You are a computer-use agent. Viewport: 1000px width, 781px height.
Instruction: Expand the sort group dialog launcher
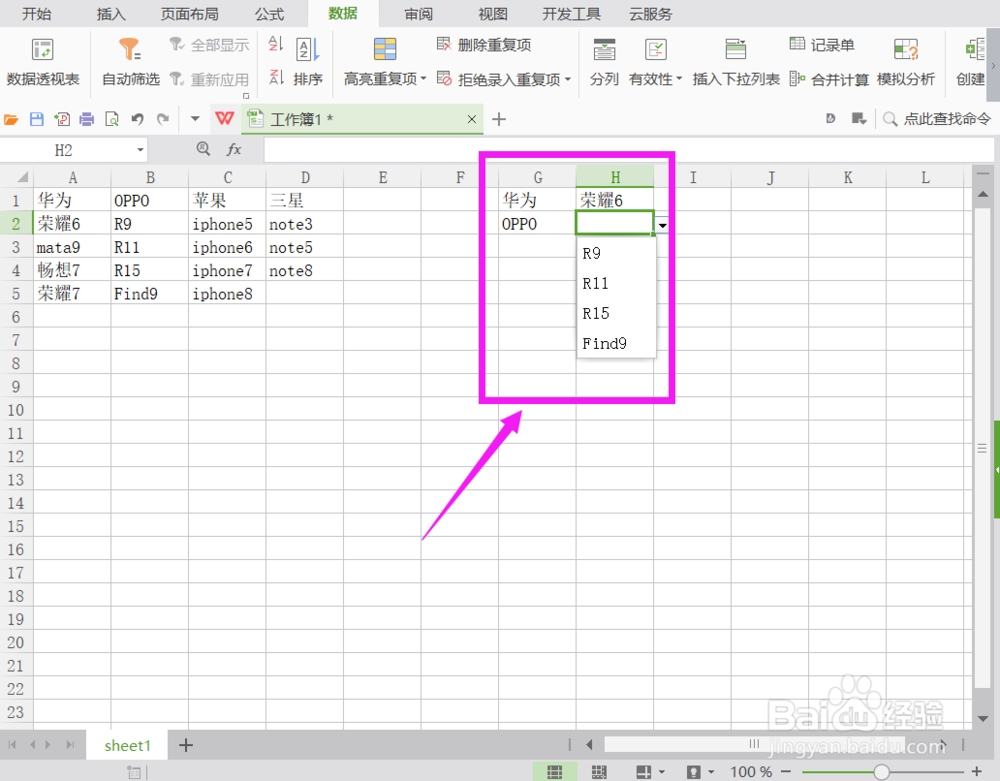pos(246,96)
